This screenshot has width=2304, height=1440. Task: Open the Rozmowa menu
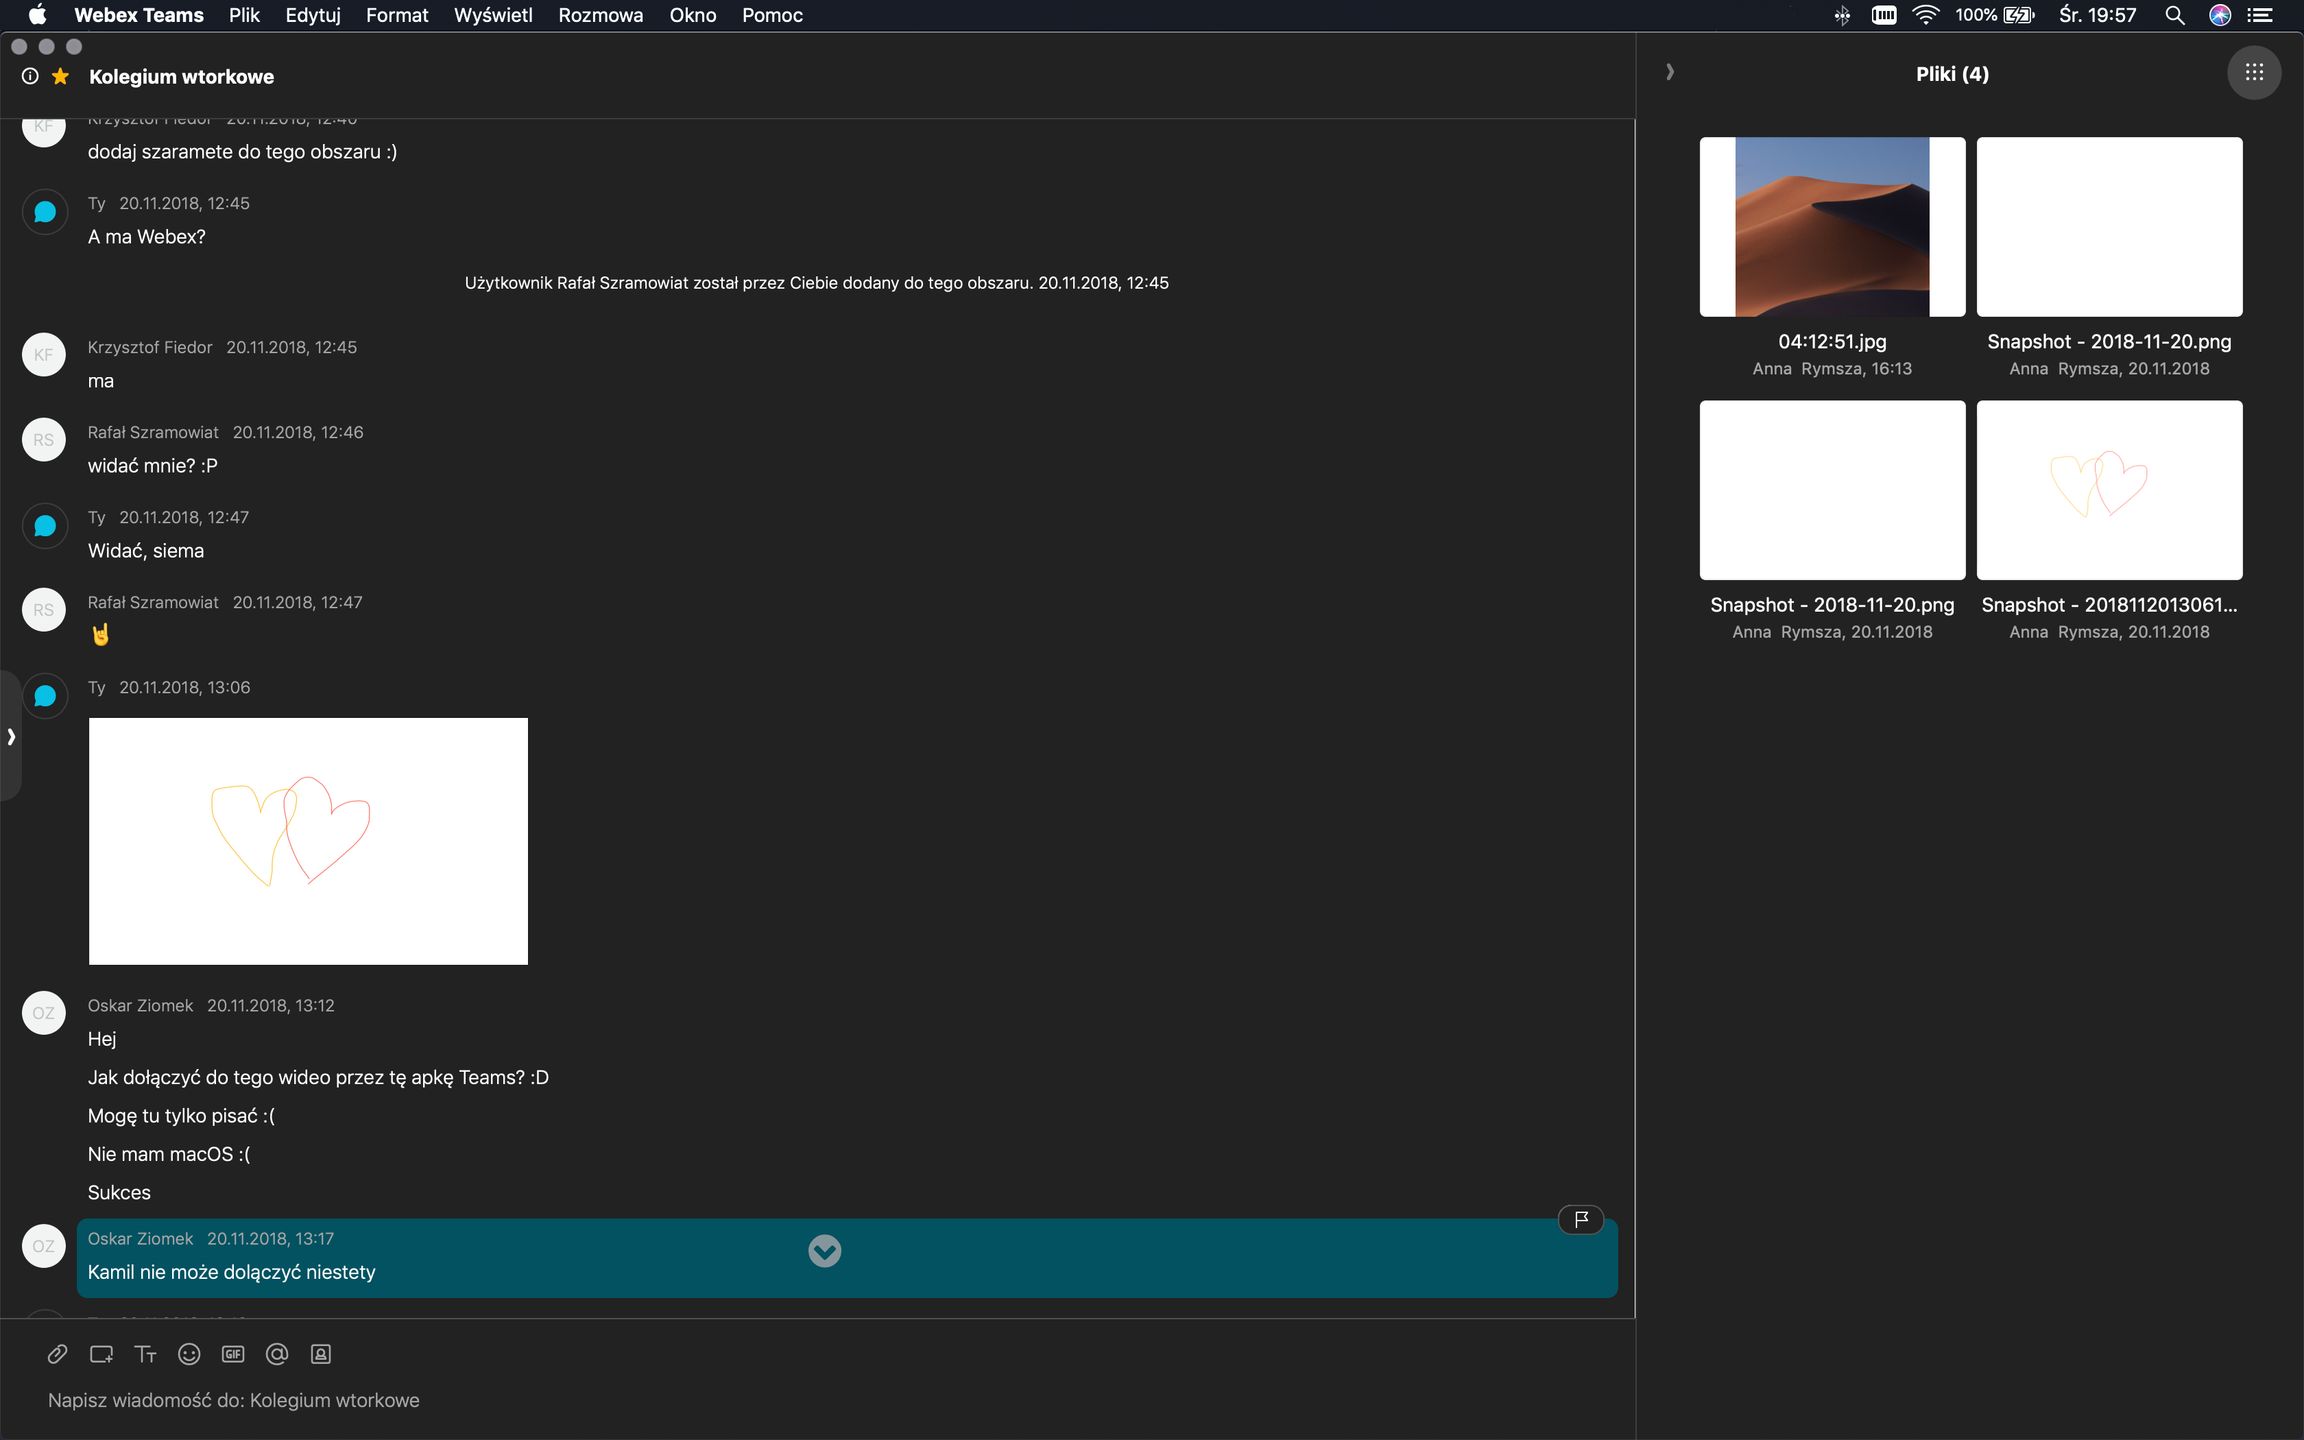(x=600, y=15)
